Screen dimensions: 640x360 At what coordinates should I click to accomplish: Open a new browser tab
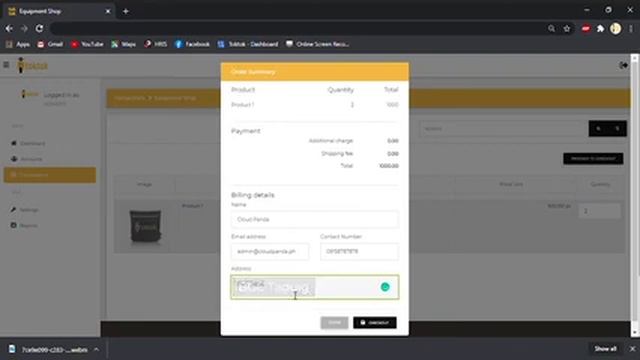tap(126, 11)
